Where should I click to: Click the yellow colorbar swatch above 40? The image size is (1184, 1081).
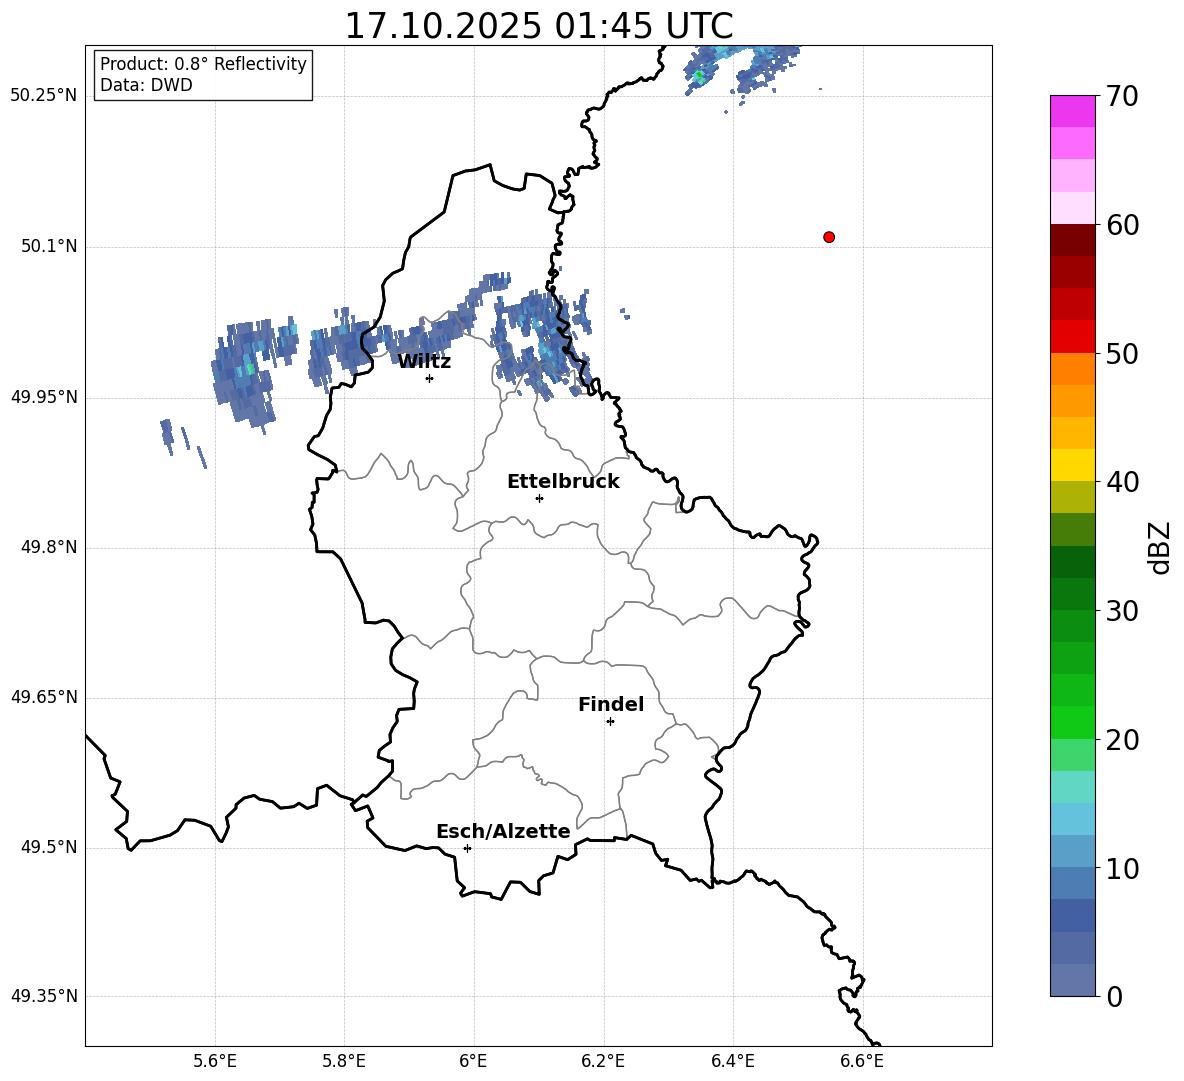pos(1072,465)
